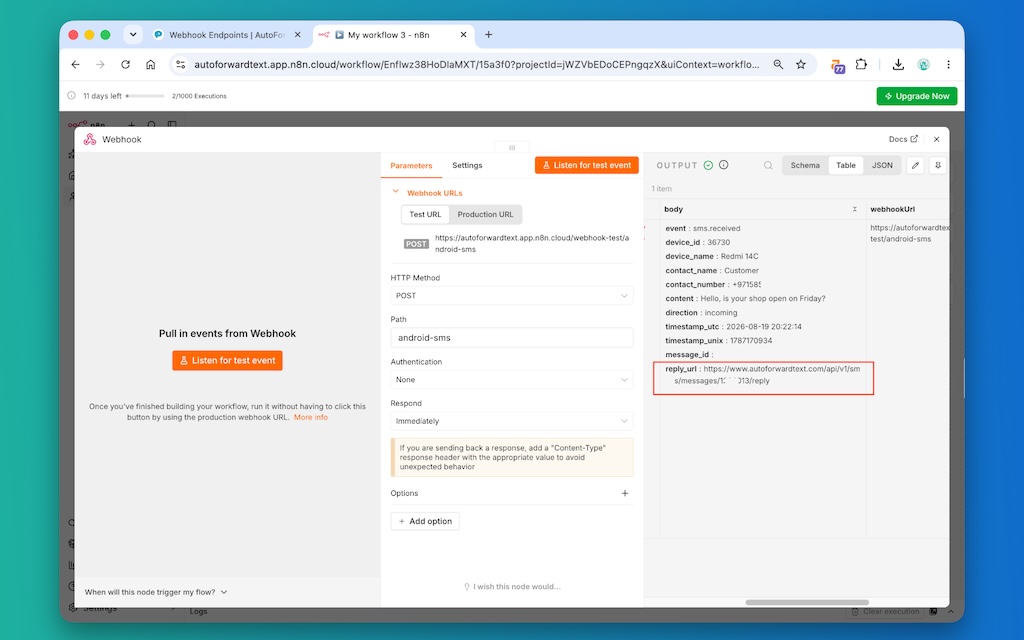Open the Respond dropdown
The image size is (1024, 640).
(511, 421)
